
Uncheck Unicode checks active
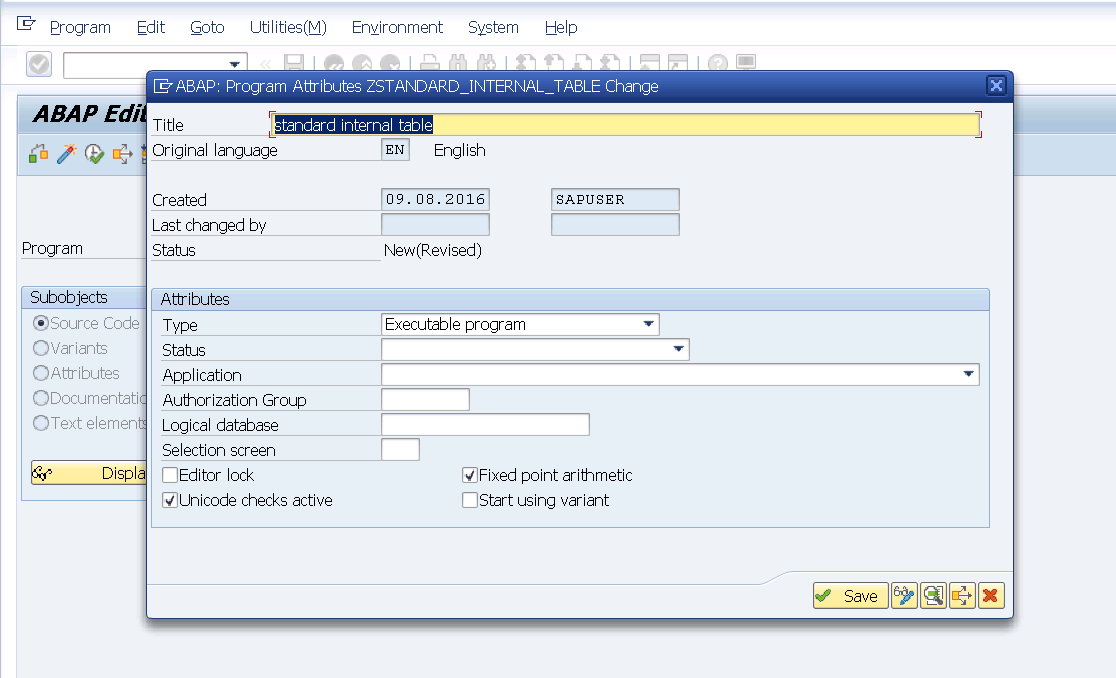tap(170, 499)
